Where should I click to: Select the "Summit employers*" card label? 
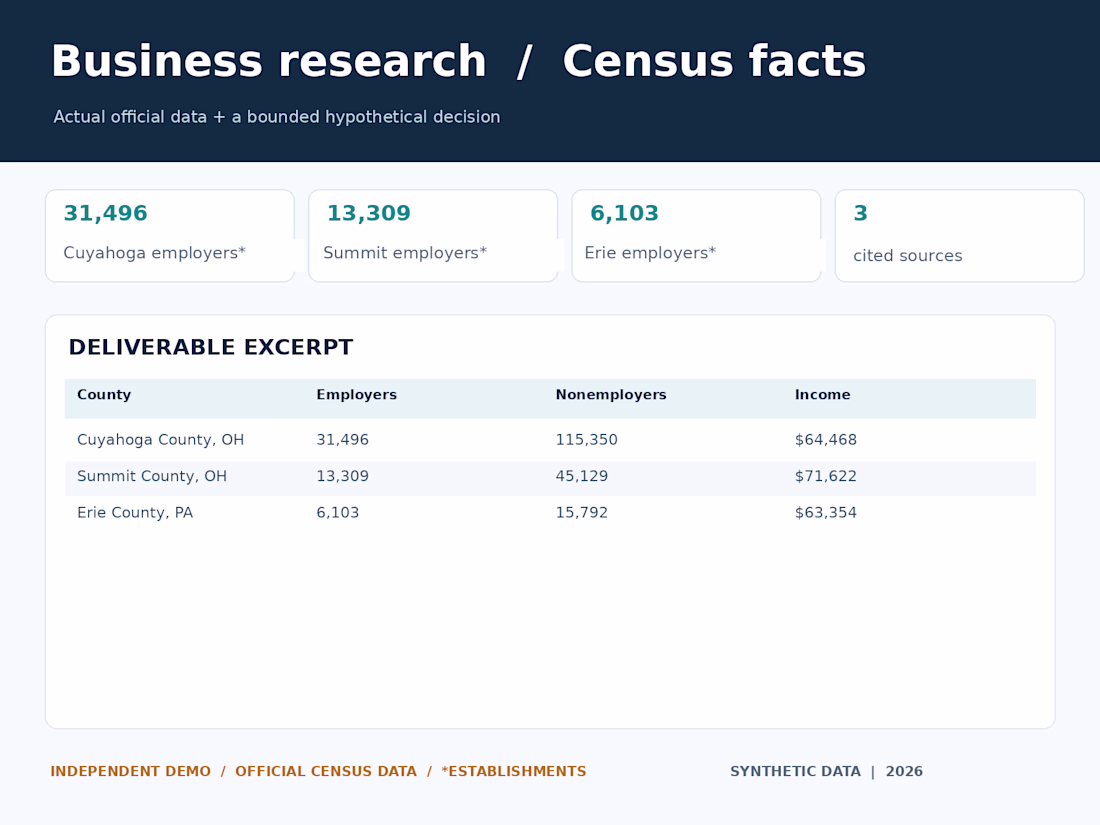(405, 253)
